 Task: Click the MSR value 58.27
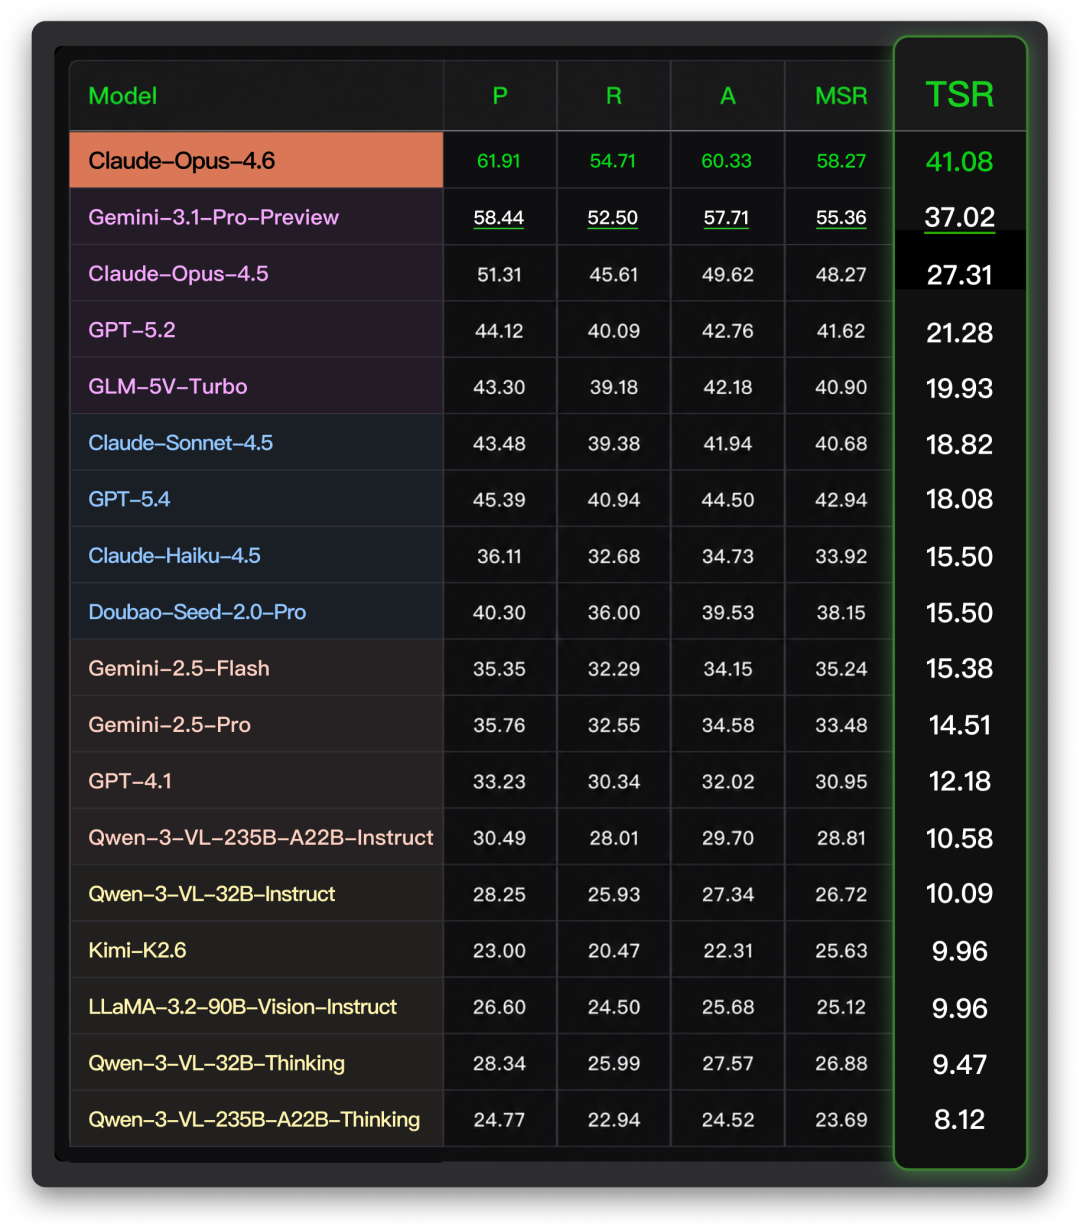tap(841, 161)
